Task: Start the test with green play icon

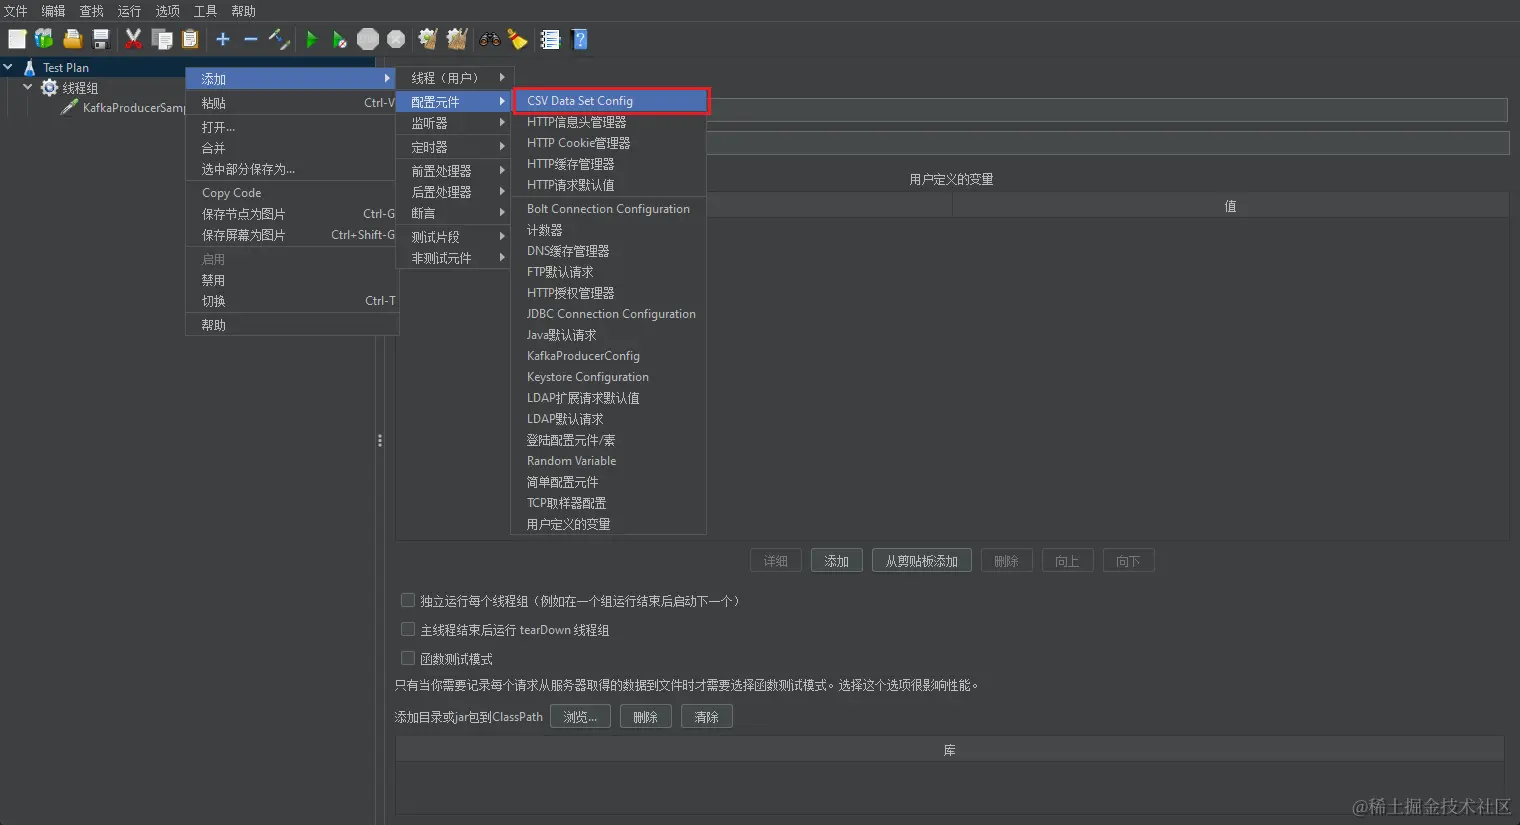Action: point(312,39)
